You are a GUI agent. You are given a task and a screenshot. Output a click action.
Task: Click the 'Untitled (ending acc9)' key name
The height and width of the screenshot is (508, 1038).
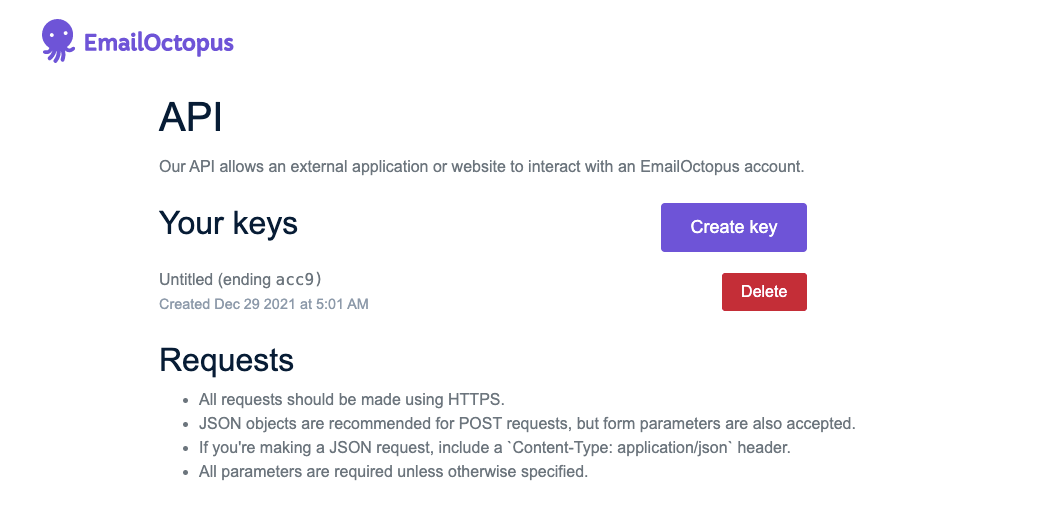(240, 279)
